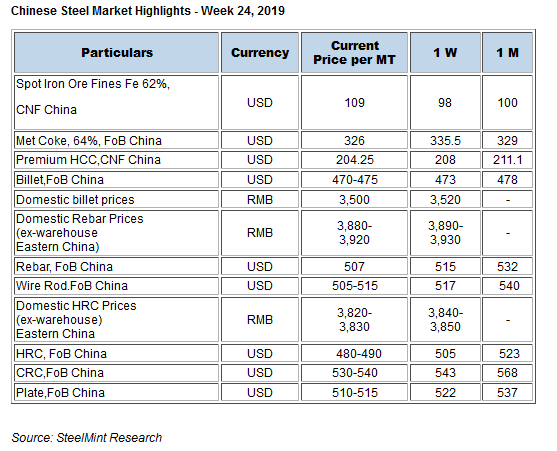Click the Current Price per MT header
Viewport: 557px width, 451px height.
coord(354,53)
